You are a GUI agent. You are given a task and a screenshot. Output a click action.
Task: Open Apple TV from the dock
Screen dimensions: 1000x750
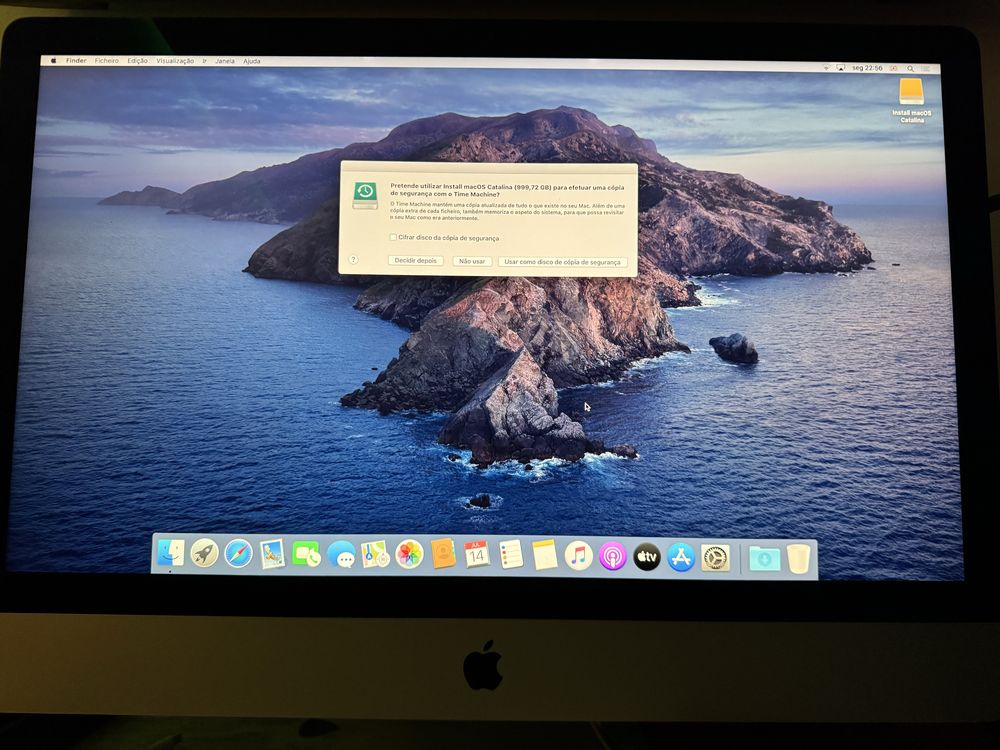(x=647, y=557)
